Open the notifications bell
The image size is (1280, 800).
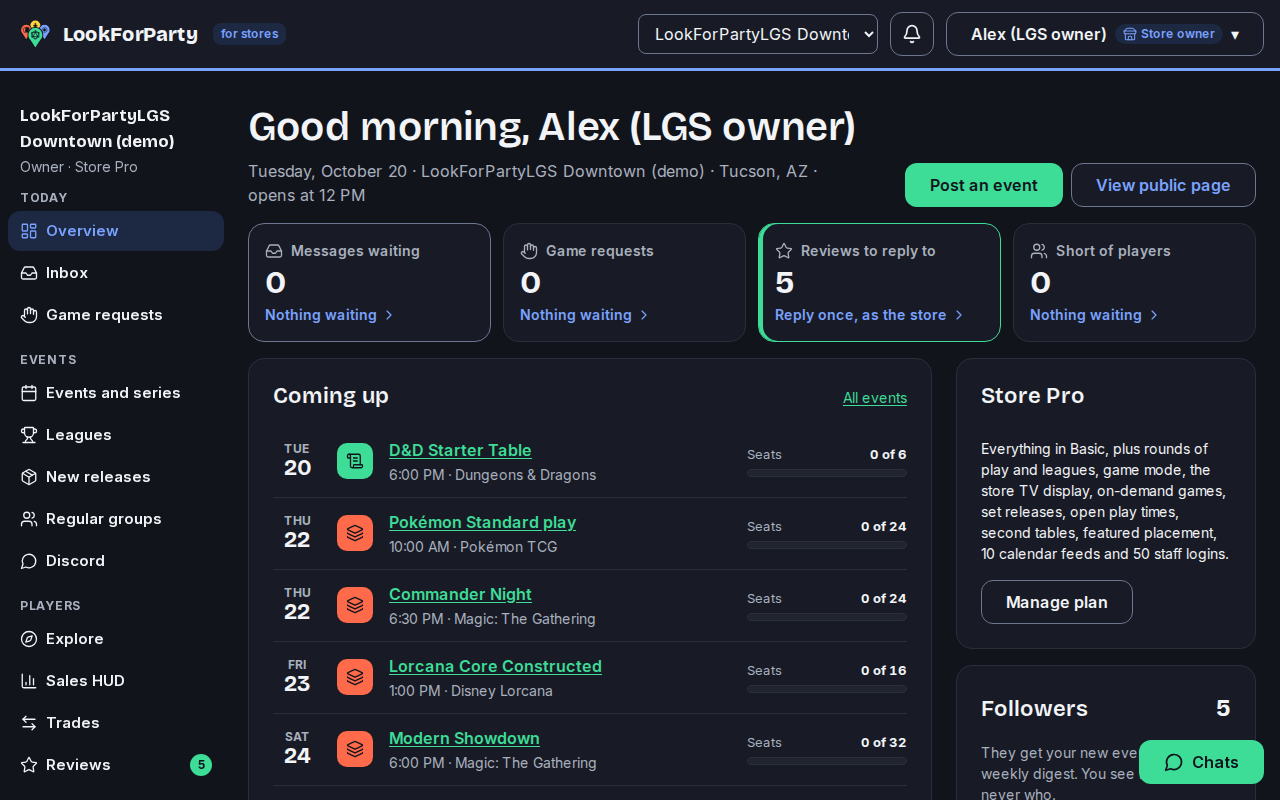(x=912, y=34)
